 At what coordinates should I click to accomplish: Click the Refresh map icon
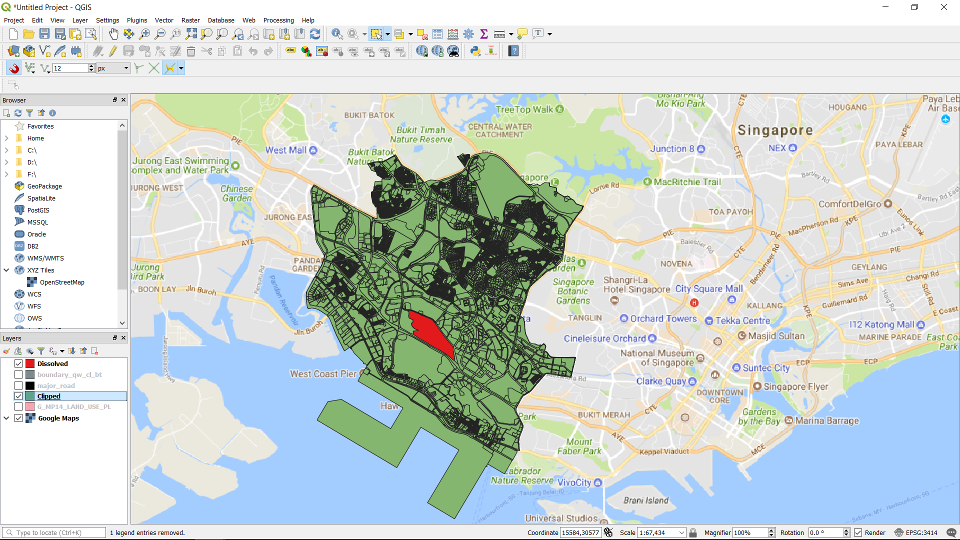[315, 34]
